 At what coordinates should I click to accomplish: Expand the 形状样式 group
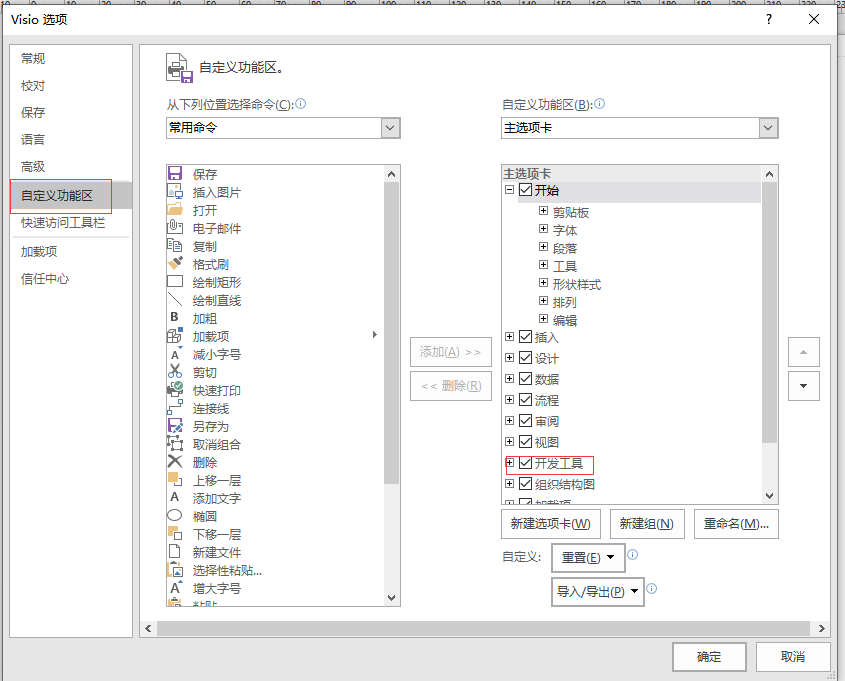(544, 283)
